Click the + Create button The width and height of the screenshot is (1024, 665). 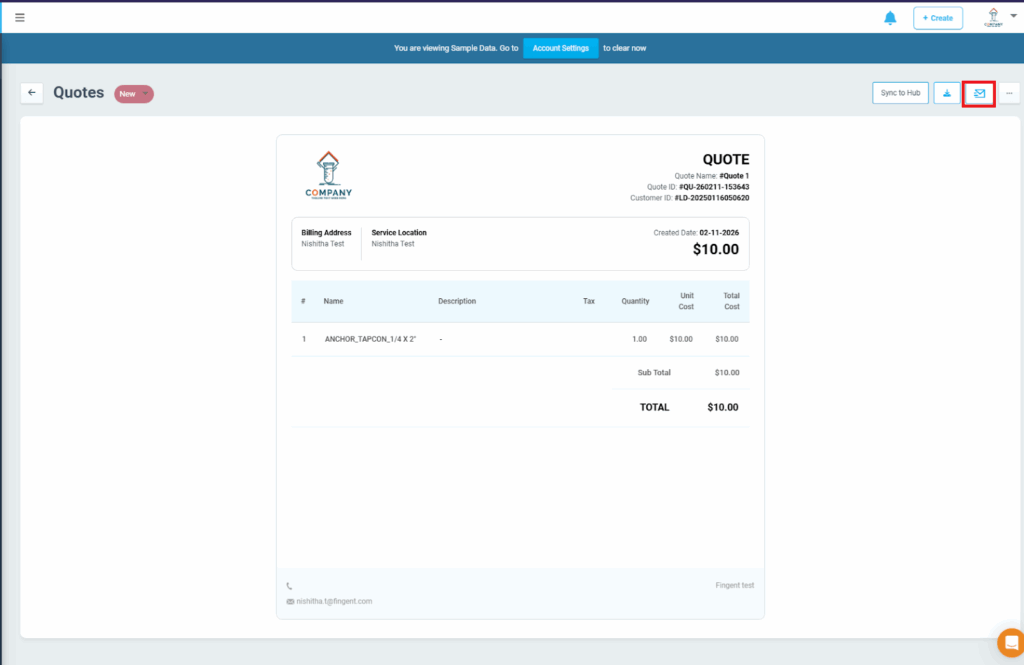pos(937,18)
